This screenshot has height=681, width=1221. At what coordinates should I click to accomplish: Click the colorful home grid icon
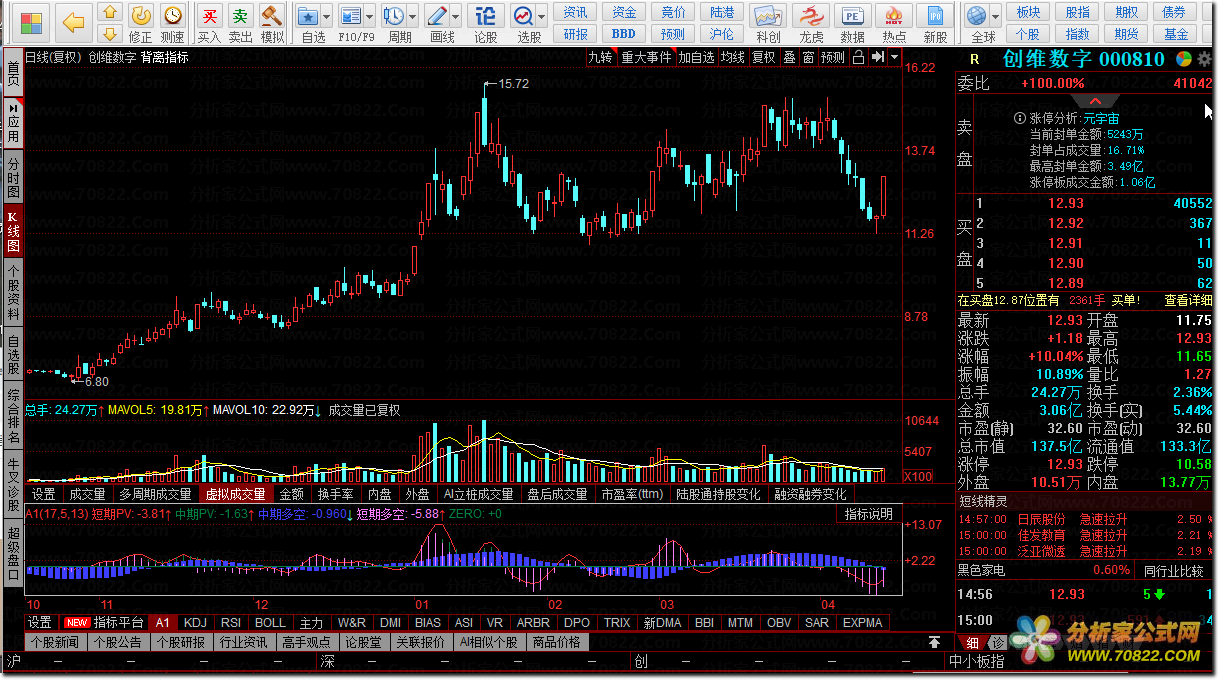[31, 22]
